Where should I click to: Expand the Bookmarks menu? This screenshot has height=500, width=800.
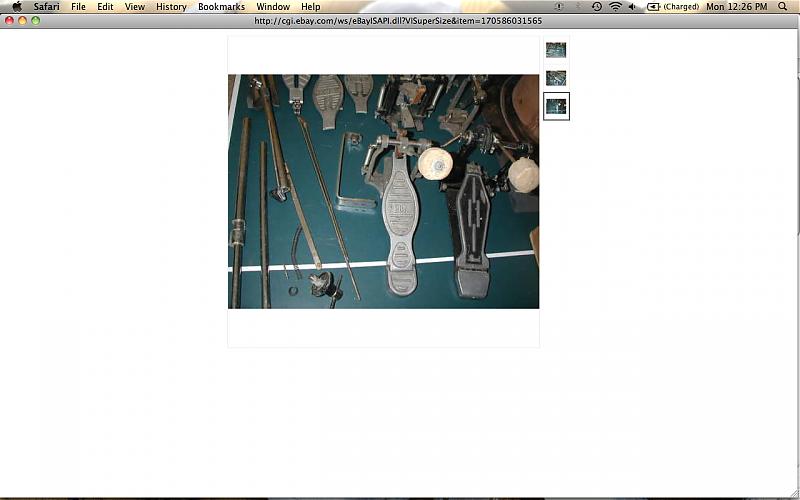221,6
